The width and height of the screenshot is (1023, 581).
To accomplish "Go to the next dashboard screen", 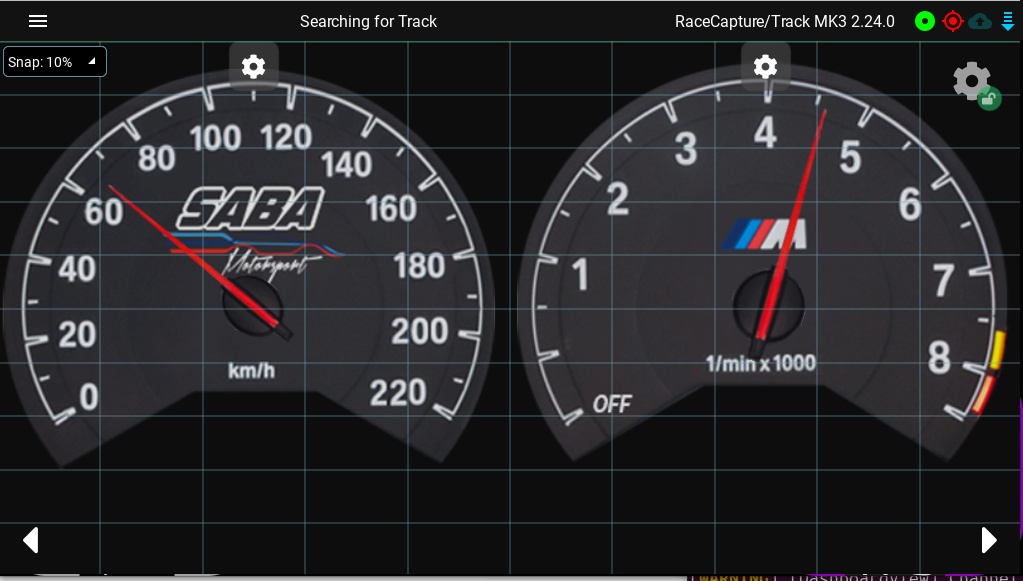I will (989, 540).
